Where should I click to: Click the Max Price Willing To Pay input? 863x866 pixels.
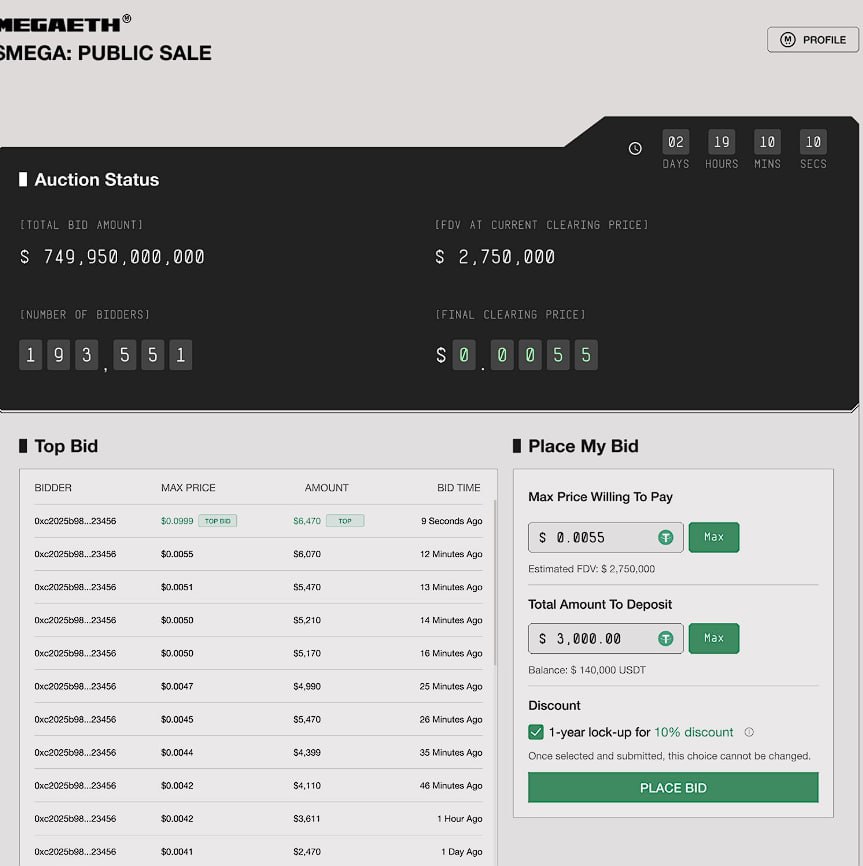[x=595, y=537]
